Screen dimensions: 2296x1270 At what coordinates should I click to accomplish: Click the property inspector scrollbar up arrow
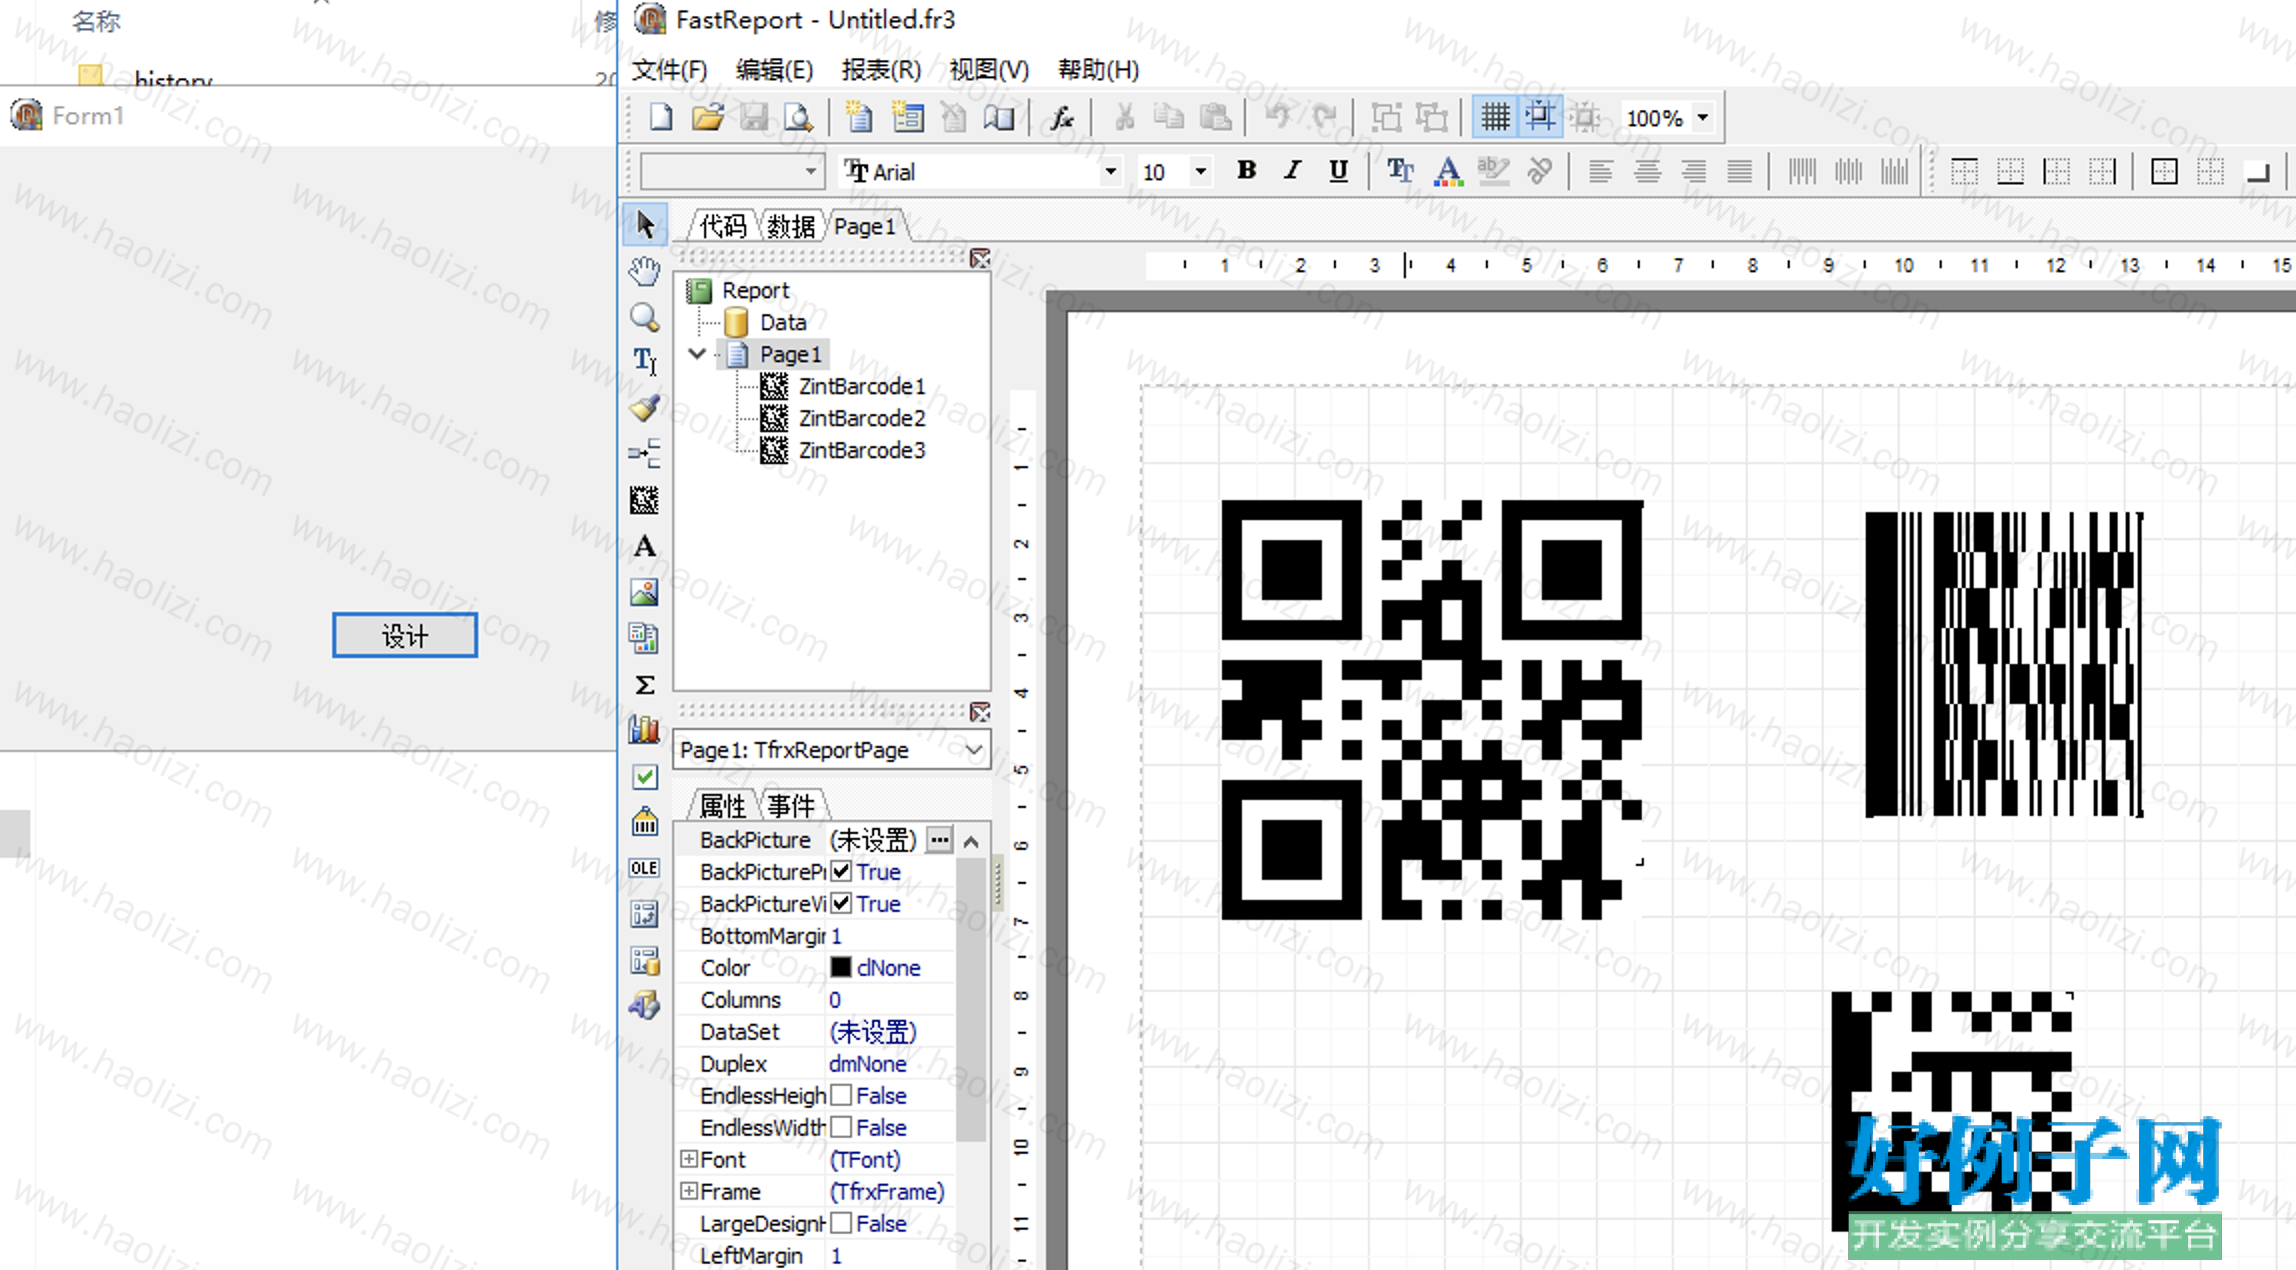pos(971,841)
